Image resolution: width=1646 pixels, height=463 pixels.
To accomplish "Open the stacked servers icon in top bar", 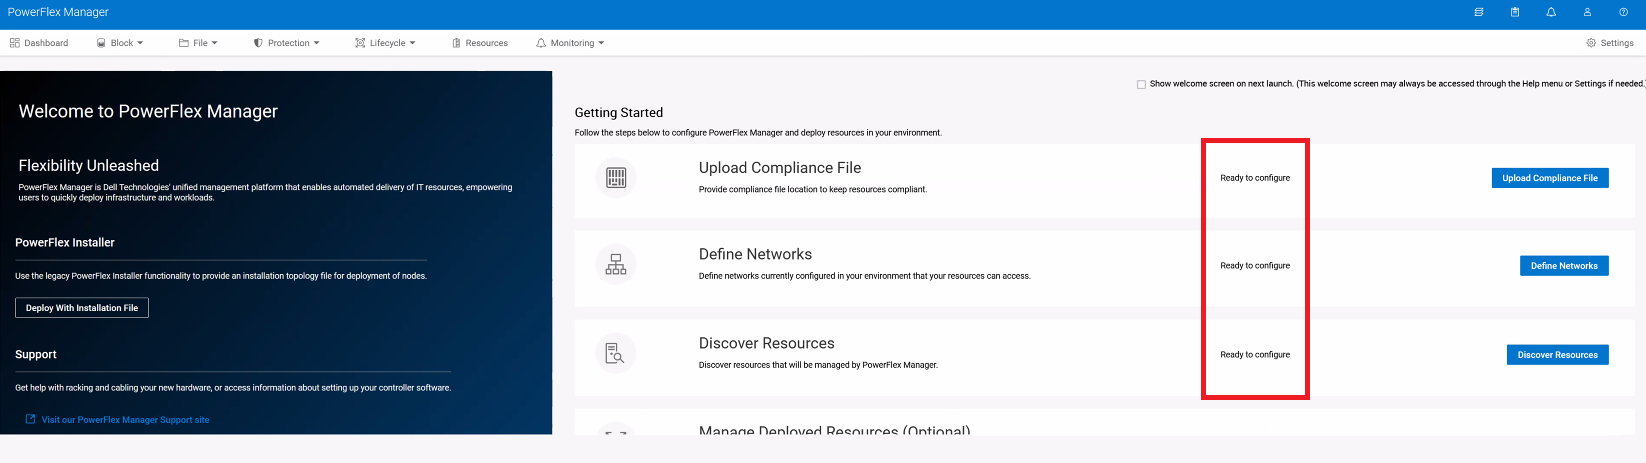I will pyautogui.click(x=1479, y=12).
